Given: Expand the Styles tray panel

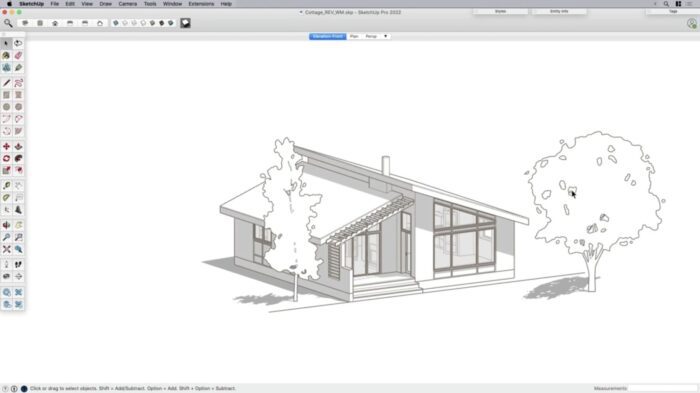Looking at the screenshot, I should coord(500,11).
